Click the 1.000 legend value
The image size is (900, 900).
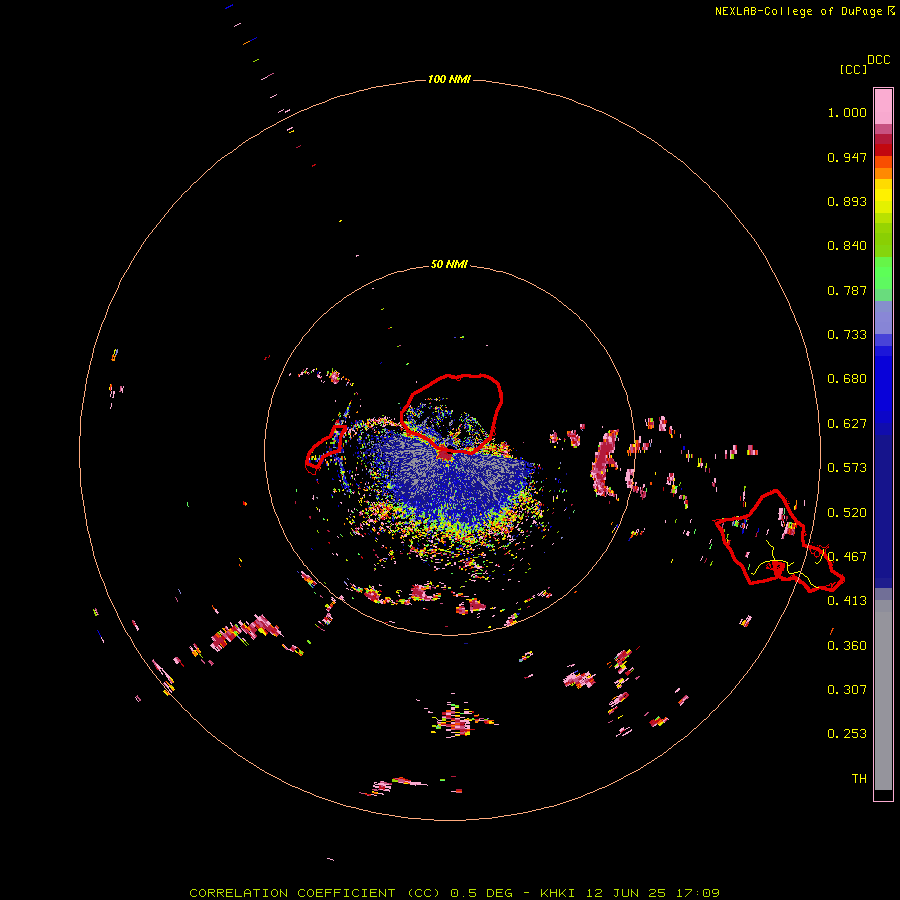click(847, 112)
